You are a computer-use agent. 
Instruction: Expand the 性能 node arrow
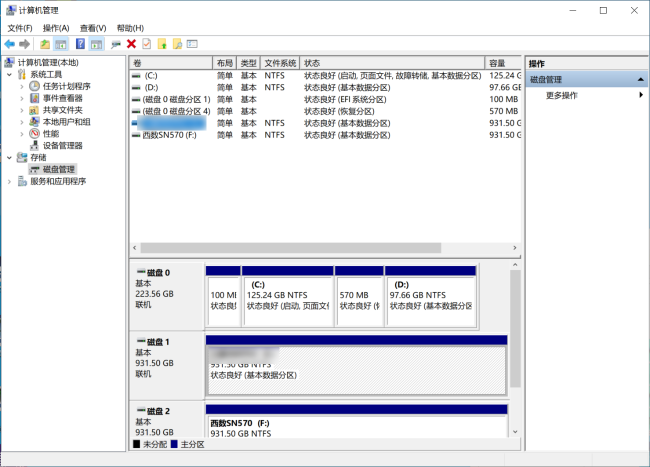(x=22, y=134)
